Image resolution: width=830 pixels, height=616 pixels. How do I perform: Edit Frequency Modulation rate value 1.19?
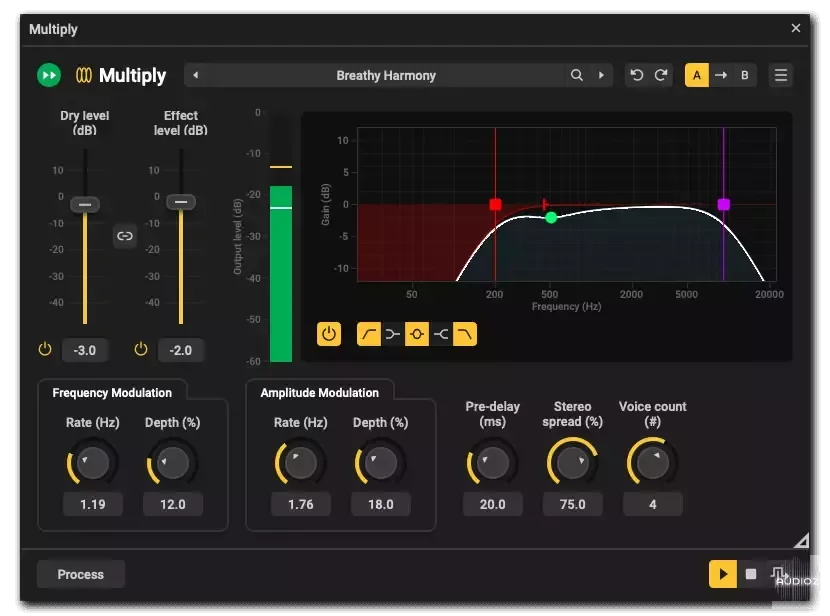click(93, 504)
